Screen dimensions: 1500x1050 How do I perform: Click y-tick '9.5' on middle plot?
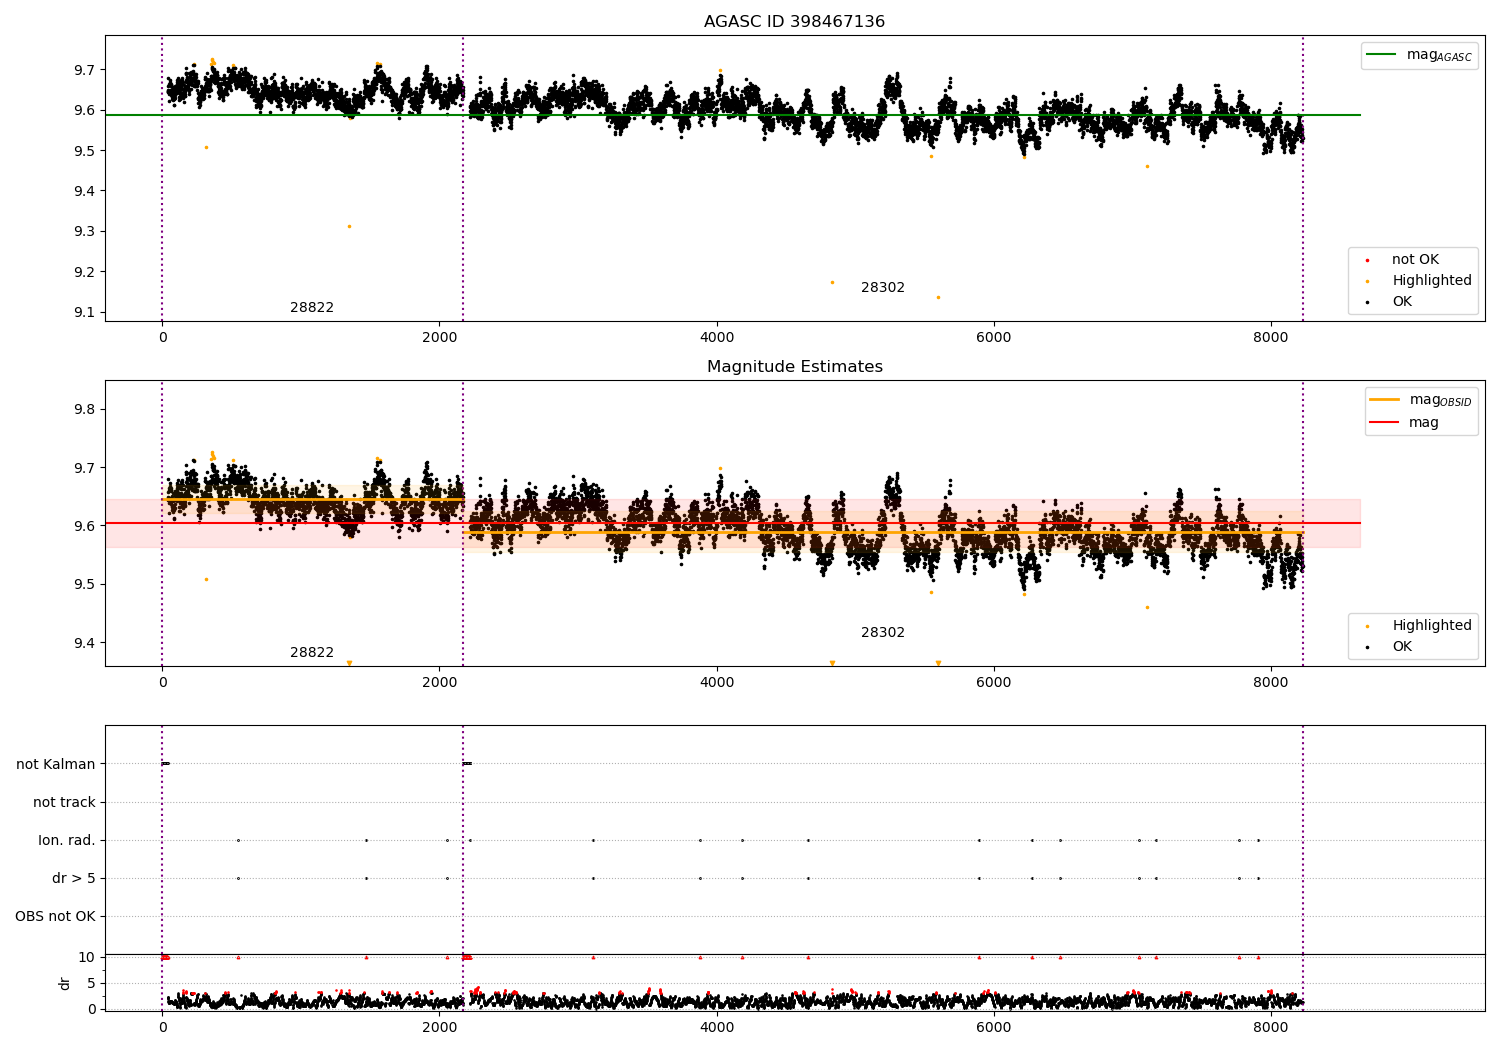(x=84, y=585)
